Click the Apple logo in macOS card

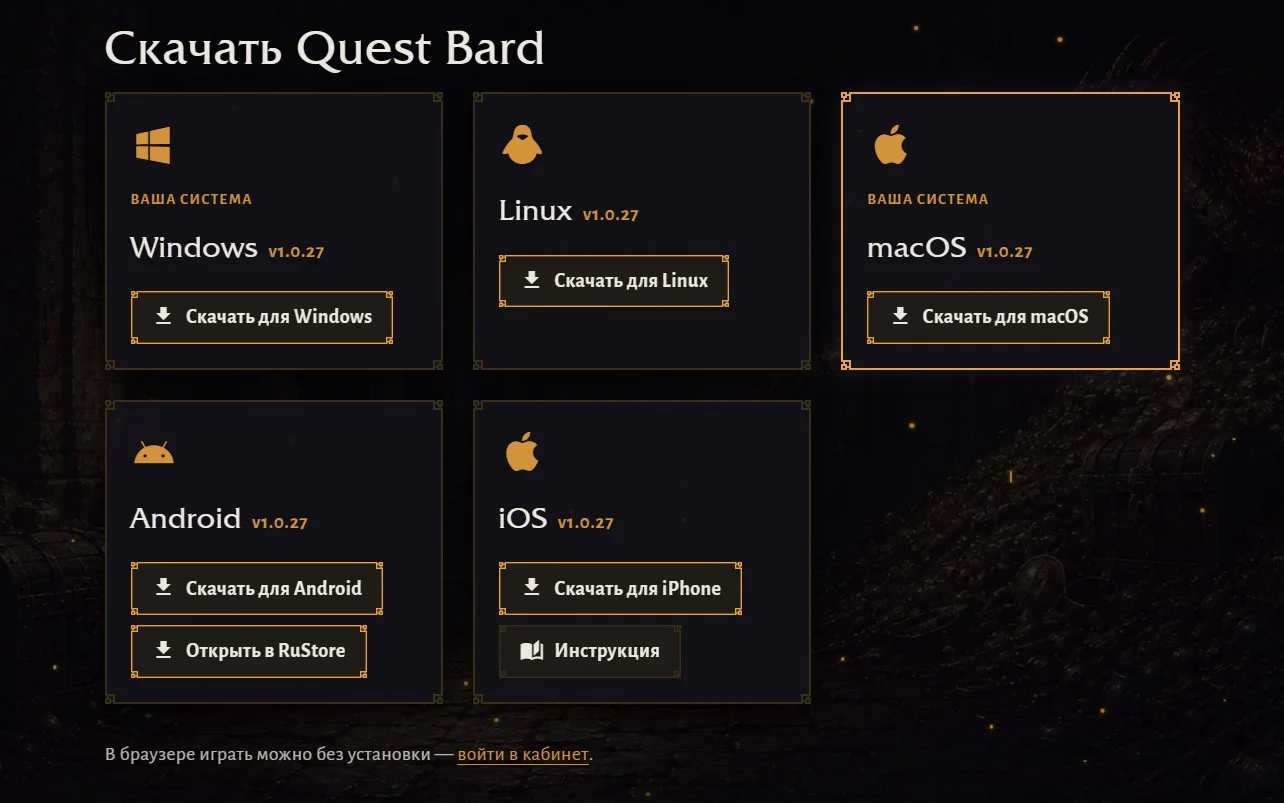[890, 145]
